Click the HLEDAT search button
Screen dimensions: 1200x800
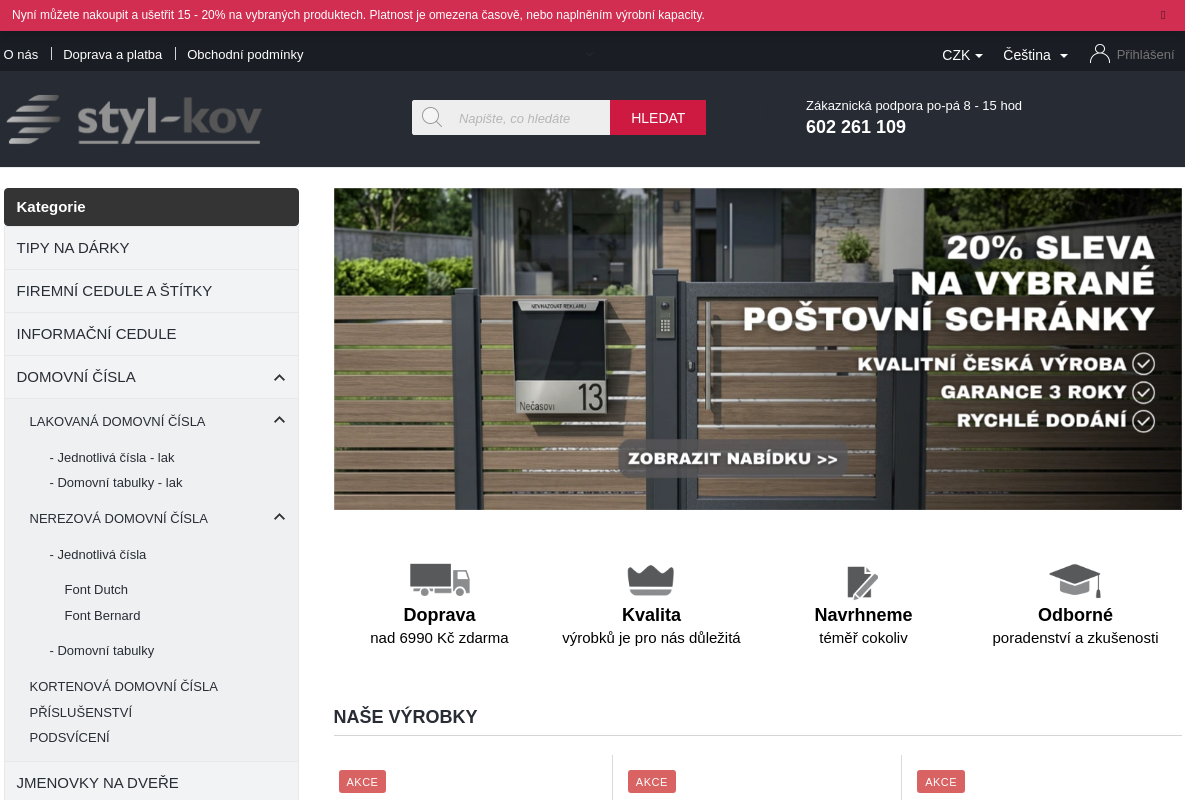(658, 118)
